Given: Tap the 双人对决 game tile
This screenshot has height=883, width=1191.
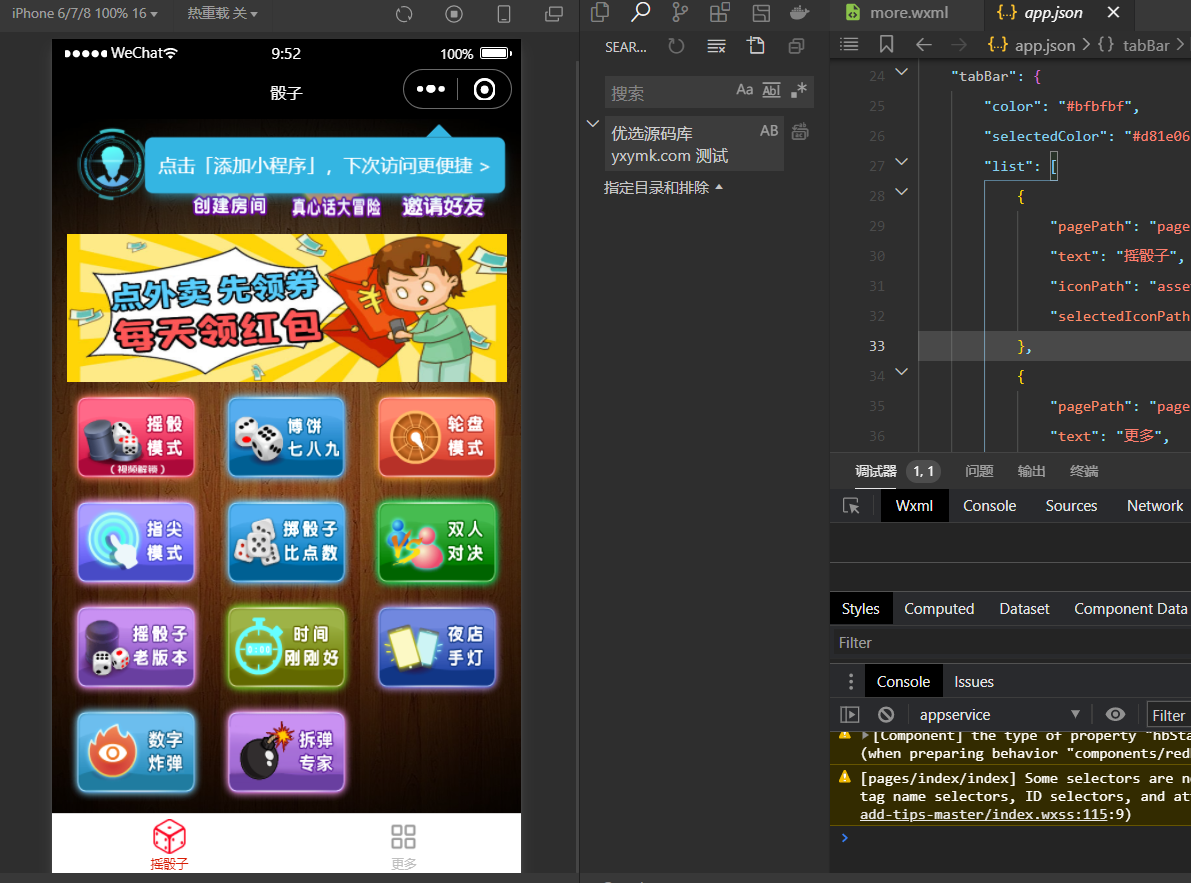Looking at the screenshot, I should (438, 542).
